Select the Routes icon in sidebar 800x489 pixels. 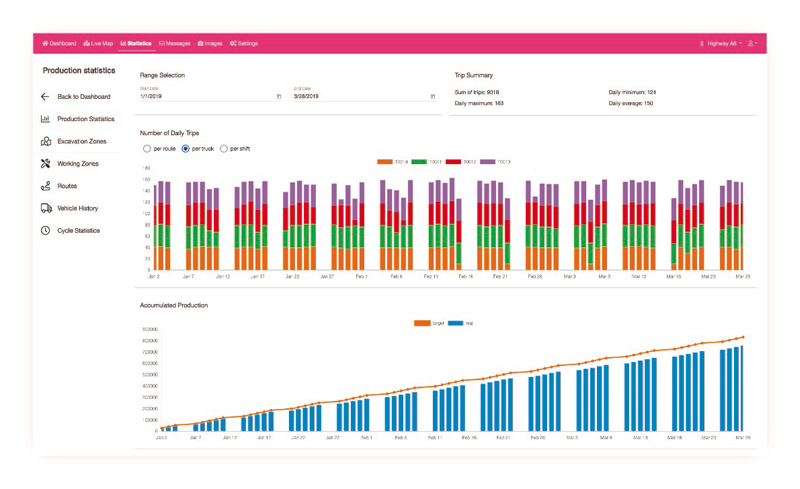pyautogui.click(x=46, y=186)
